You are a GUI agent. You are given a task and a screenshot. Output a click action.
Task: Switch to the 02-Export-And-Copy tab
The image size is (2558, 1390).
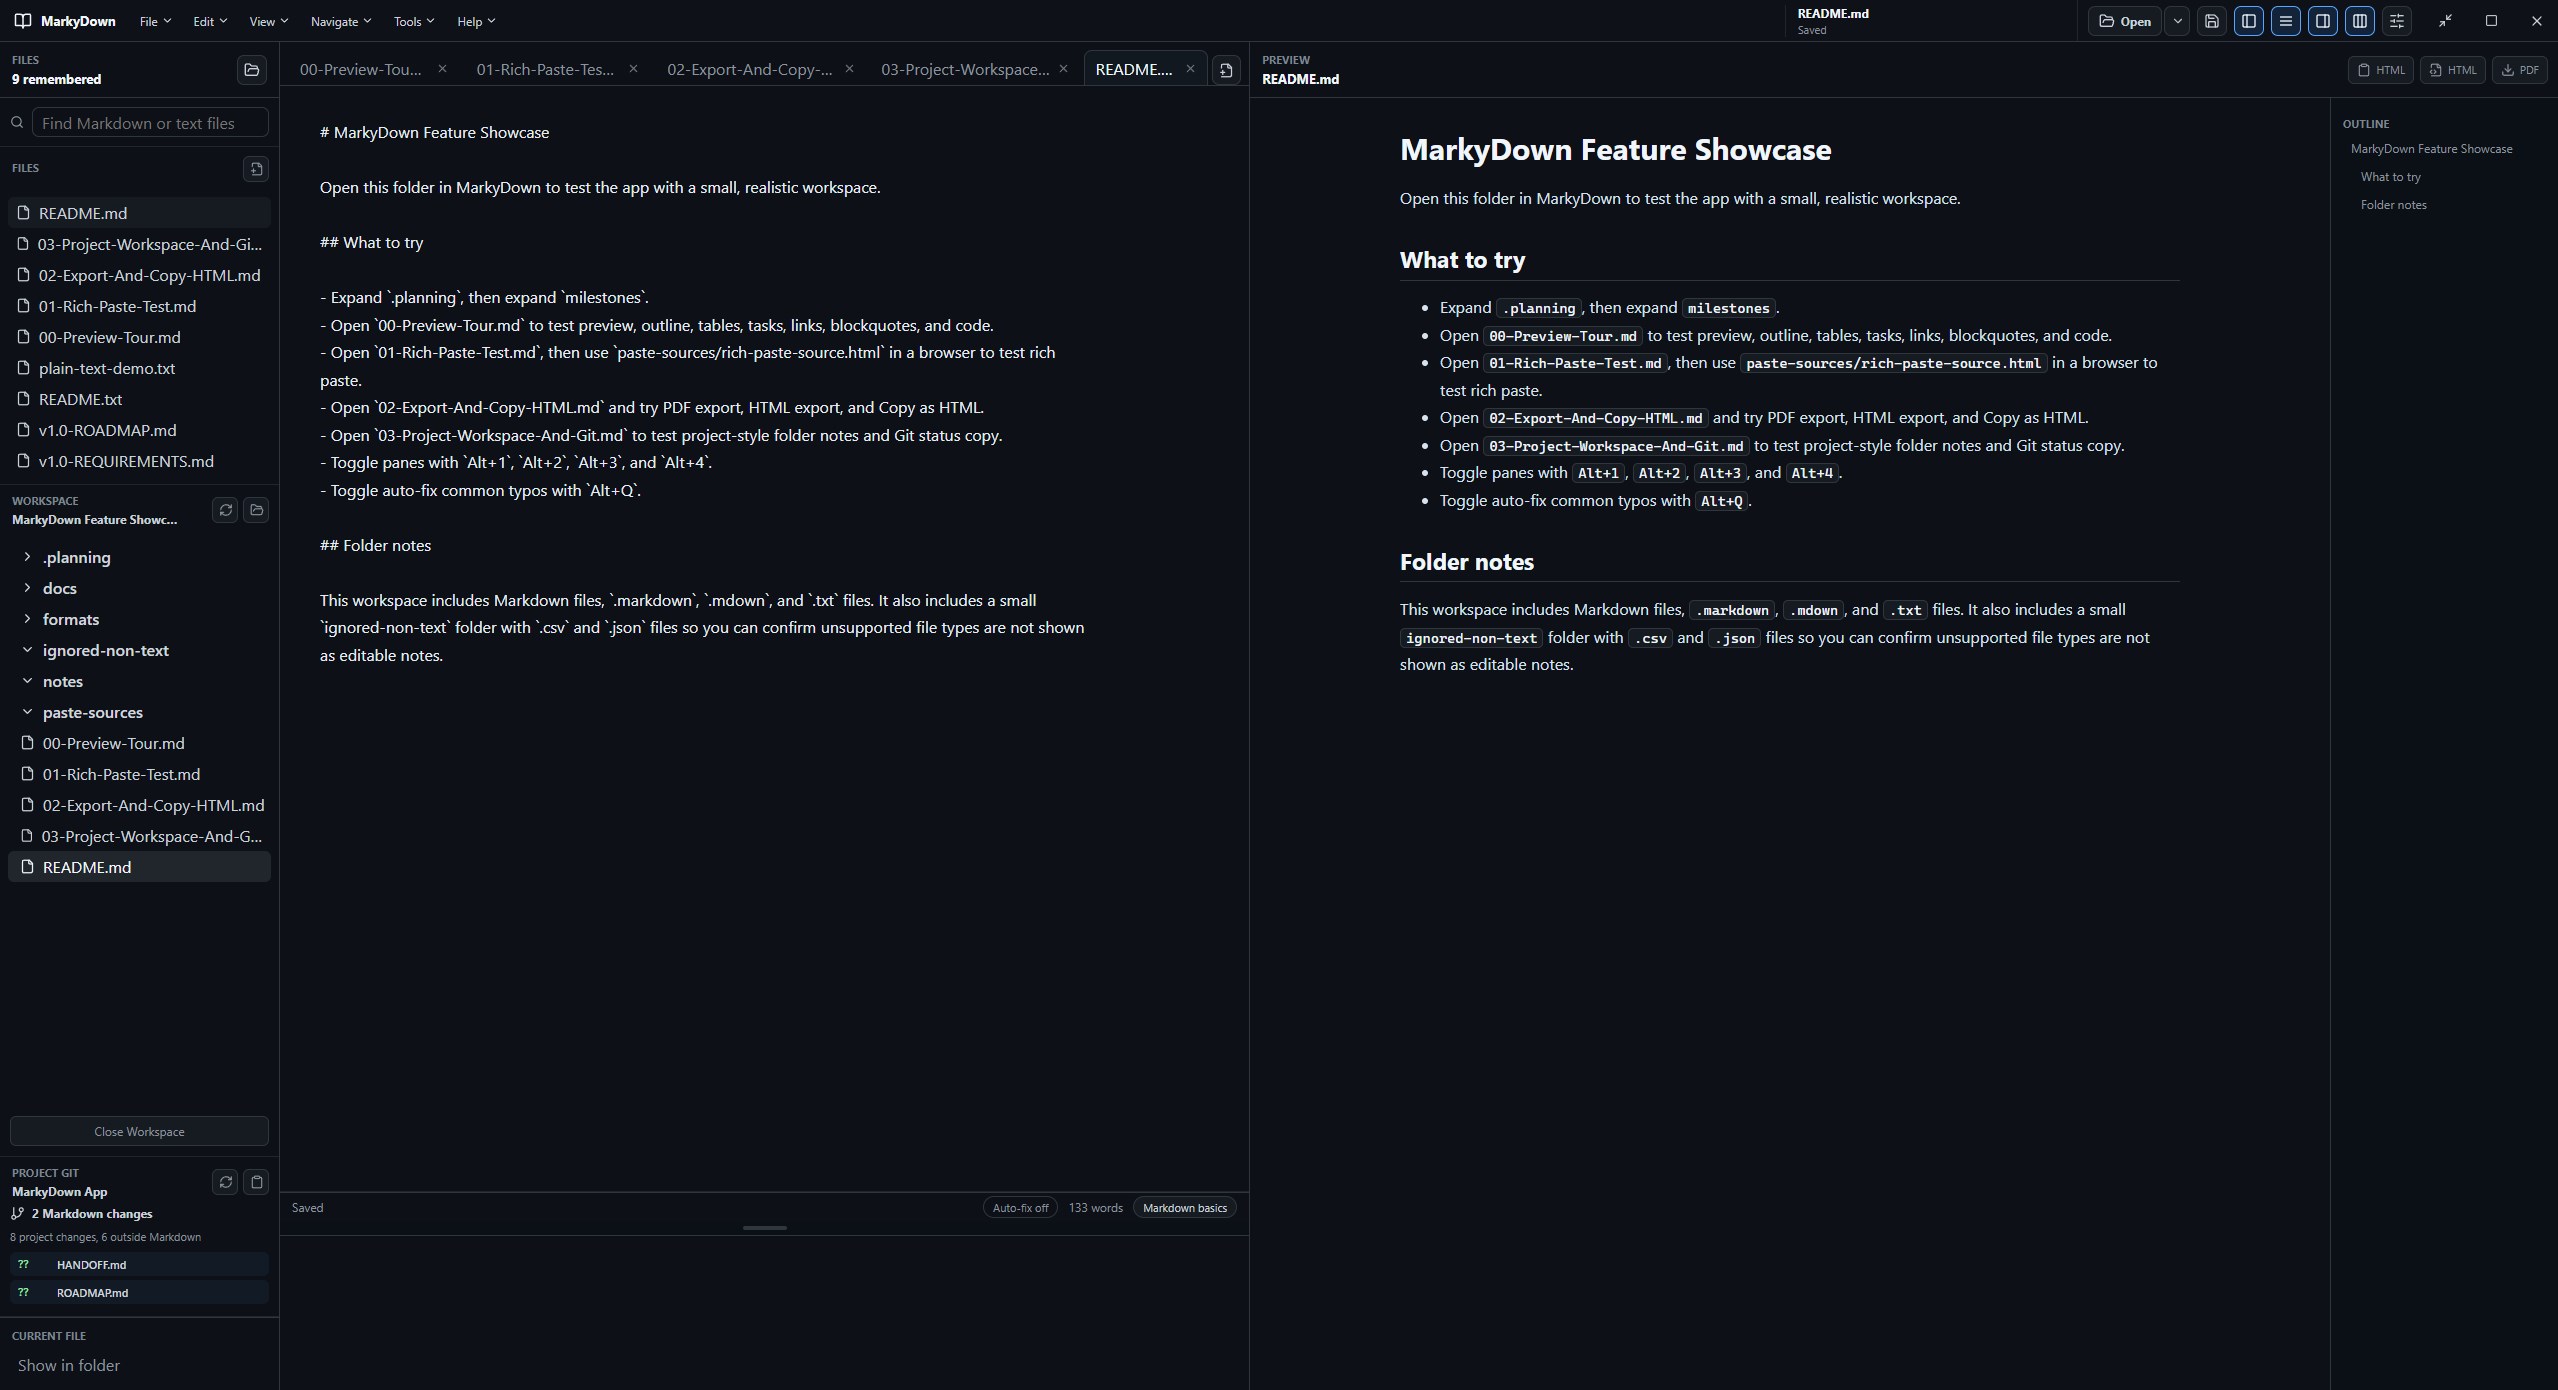click(749, 69)
